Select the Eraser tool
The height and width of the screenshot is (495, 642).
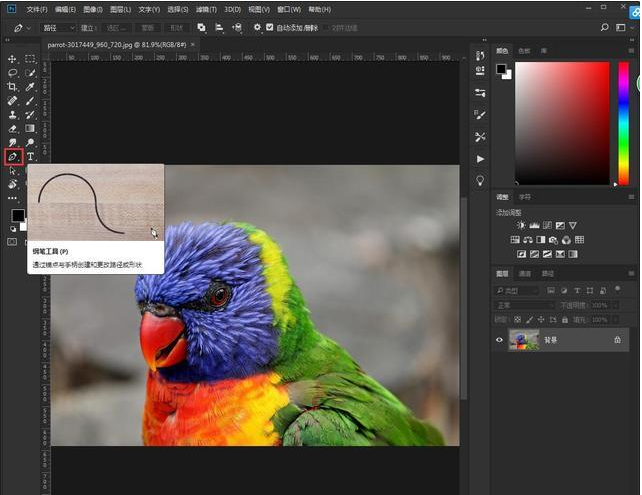point(13,129)
